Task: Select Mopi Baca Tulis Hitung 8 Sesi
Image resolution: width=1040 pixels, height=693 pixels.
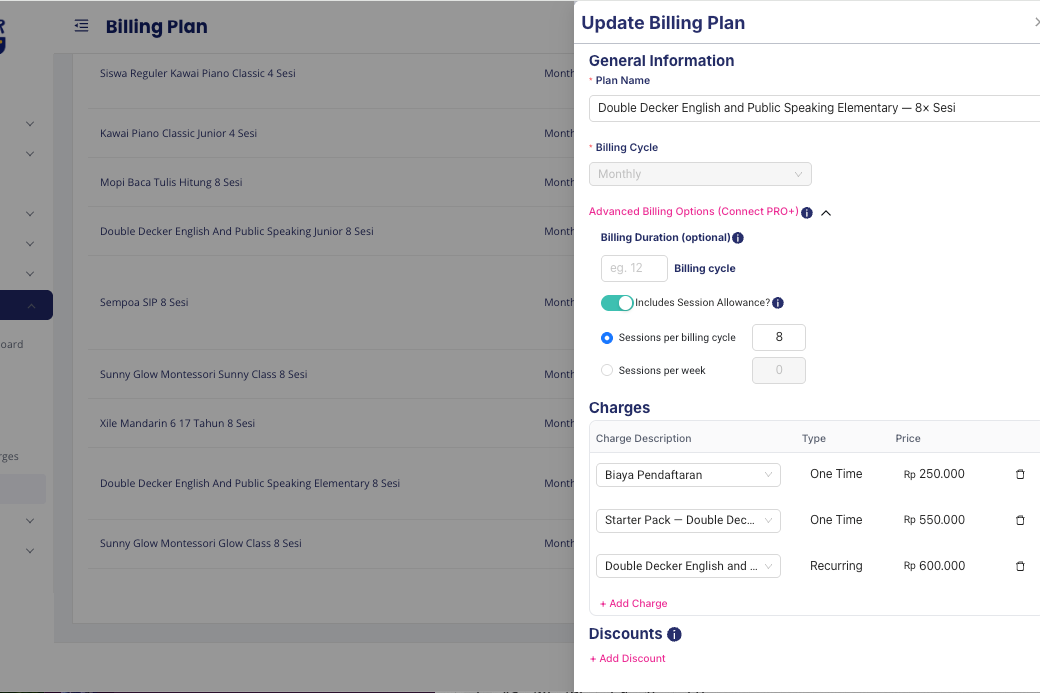Action: tap(171, 182)
